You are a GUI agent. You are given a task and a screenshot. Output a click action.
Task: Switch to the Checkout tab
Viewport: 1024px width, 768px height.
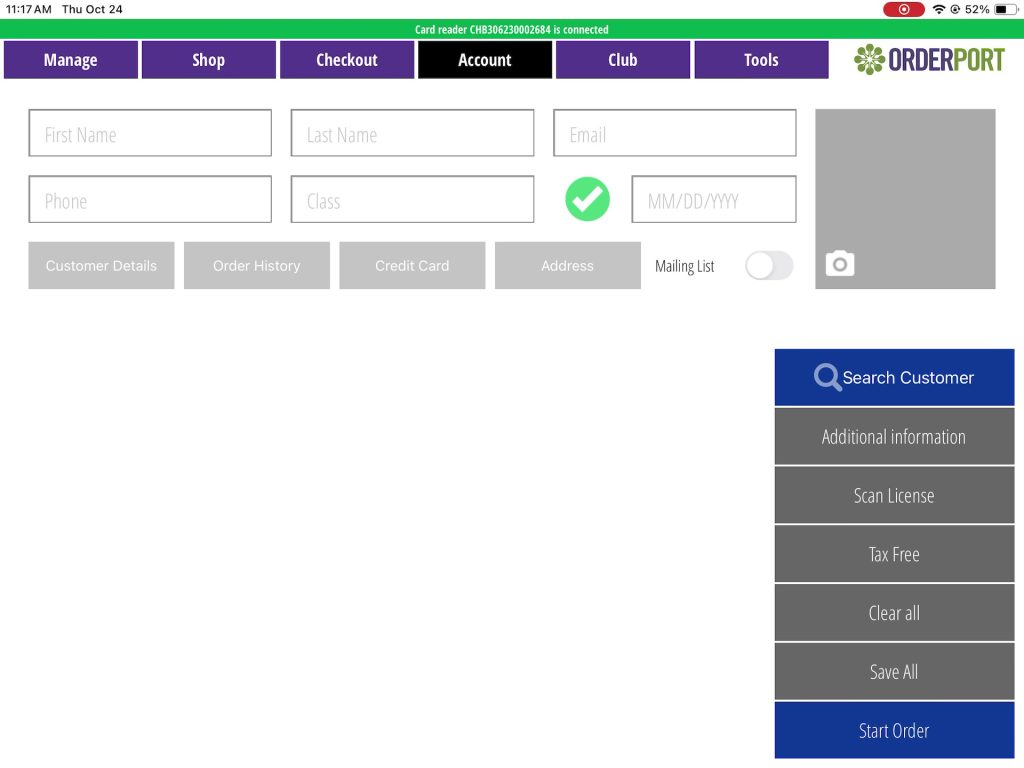[347, 60]
